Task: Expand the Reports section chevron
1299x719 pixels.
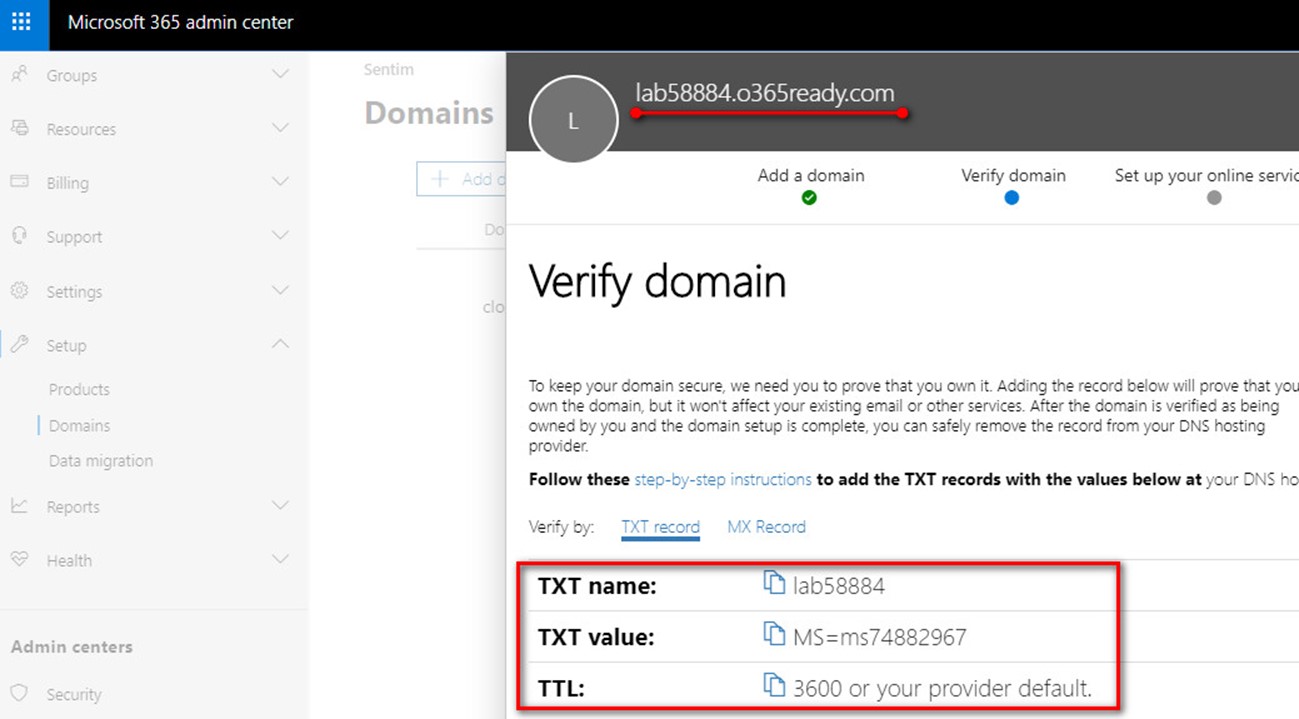Action: [281, 506]
